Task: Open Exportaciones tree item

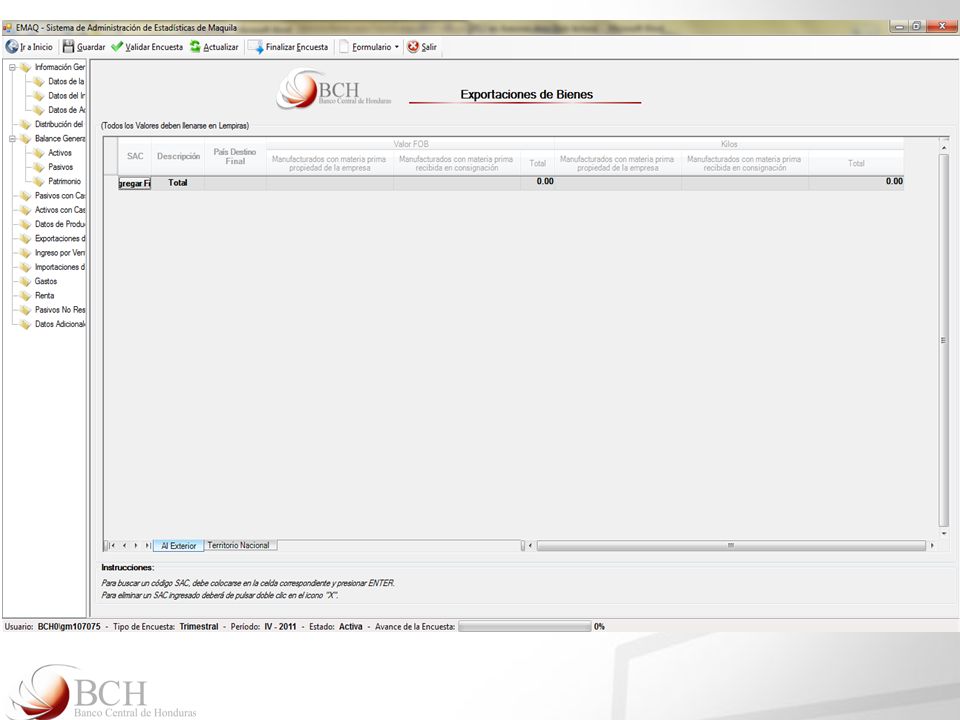Action: (x=59, y=239)
